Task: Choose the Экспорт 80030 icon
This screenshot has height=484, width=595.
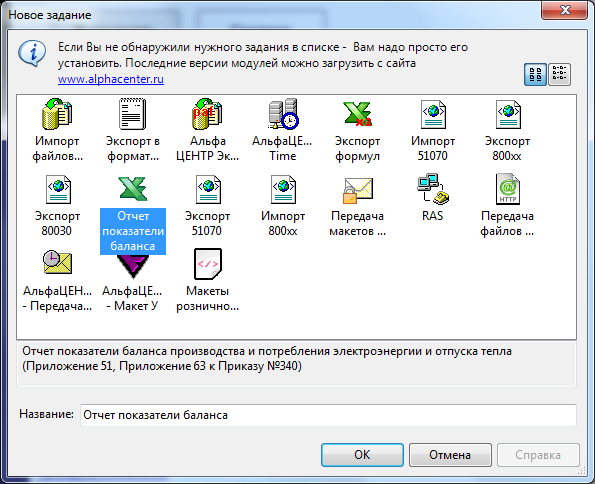Action: 58,189
